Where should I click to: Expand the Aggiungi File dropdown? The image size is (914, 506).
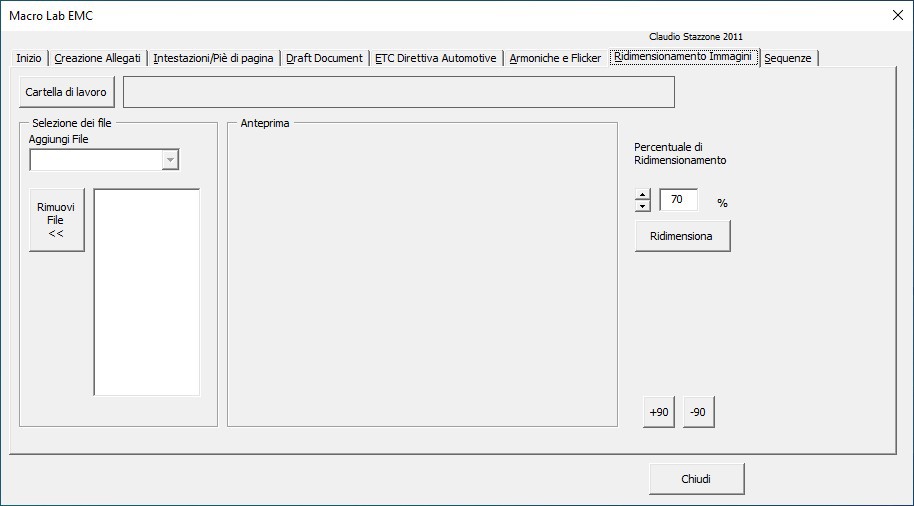click(x=170, y=160)
